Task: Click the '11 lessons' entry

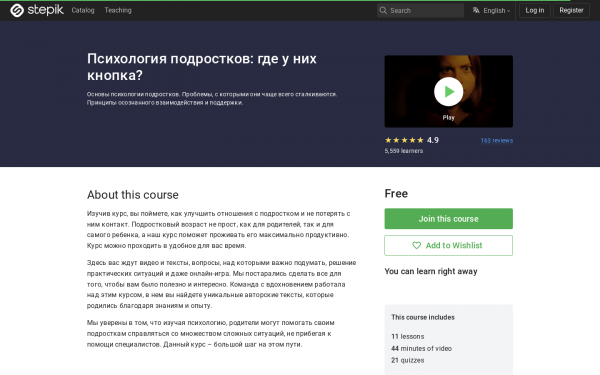Action: click(x=408, y=336)
